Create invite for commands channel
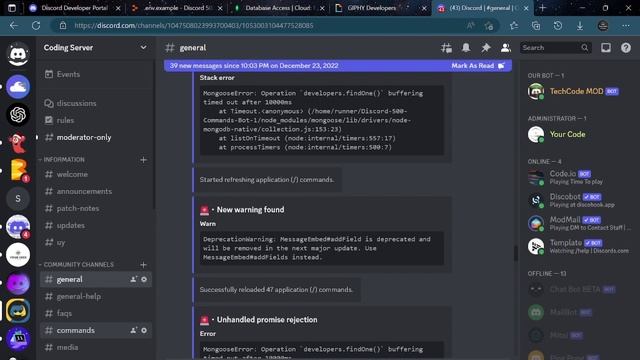640x360 pixels. pyautogui.click(x=133, y=330)
